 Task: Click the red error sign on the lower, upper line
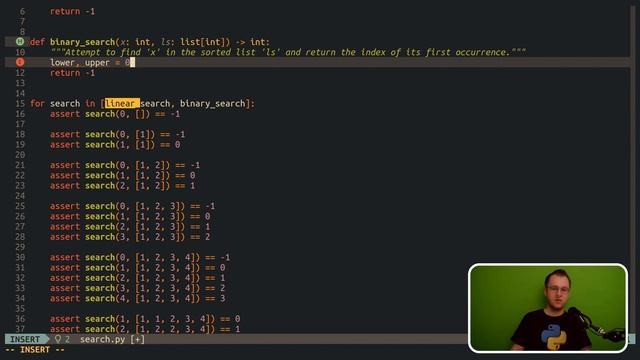20,62
